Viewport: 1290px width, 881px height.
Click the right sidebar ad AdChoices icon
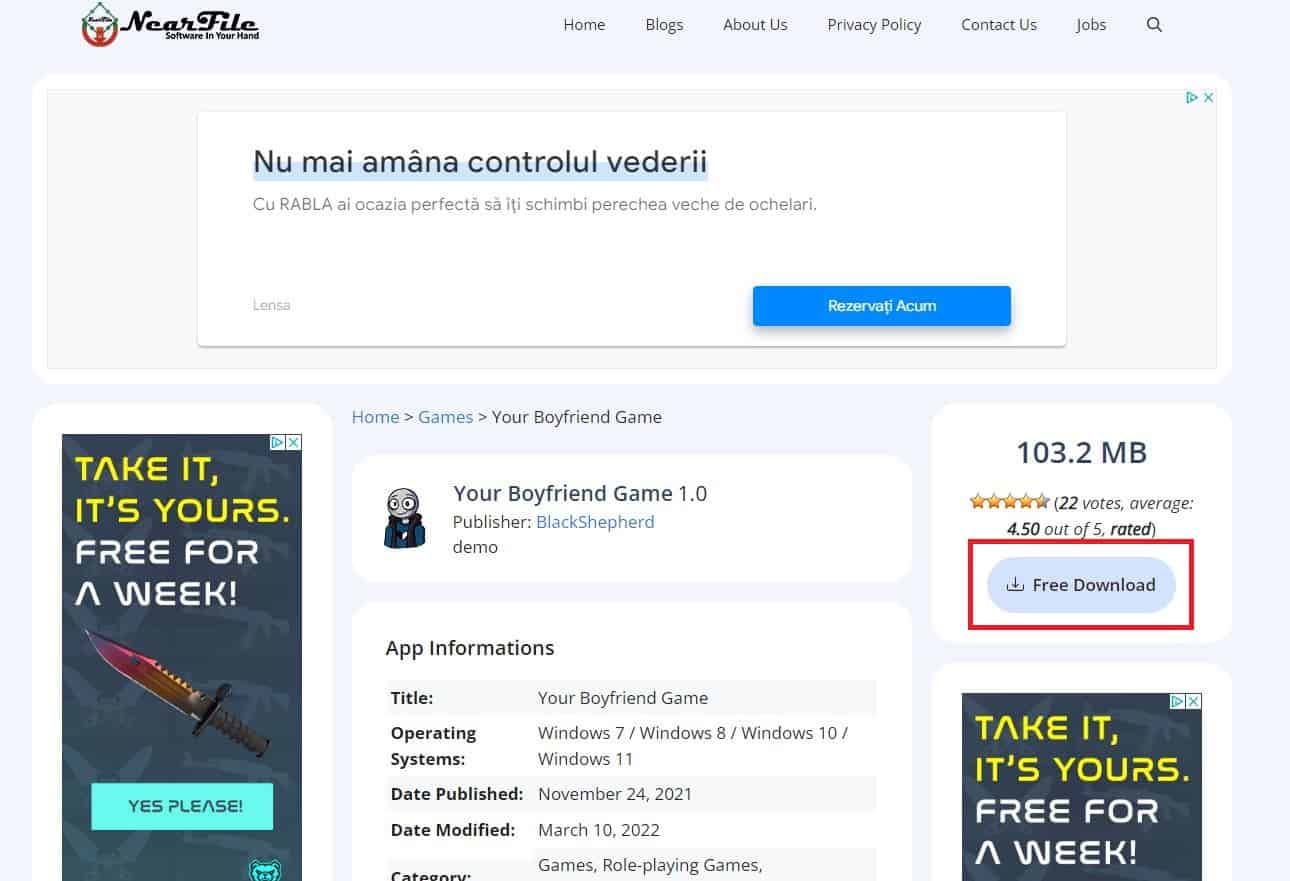pyautogui.click(x=1178, y=702)
